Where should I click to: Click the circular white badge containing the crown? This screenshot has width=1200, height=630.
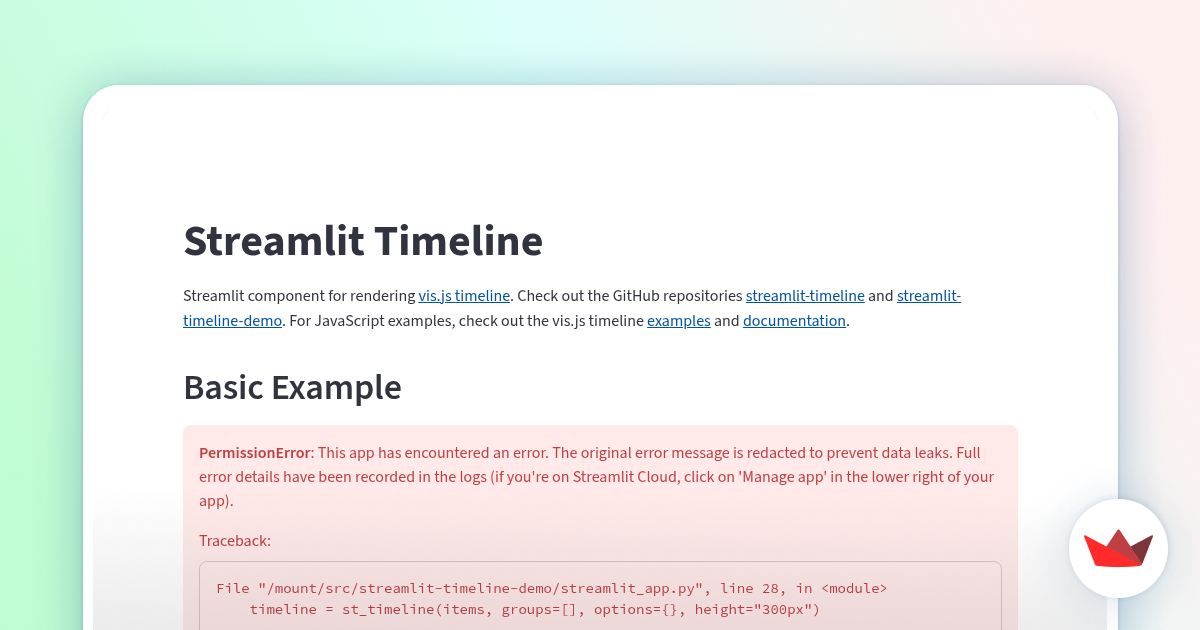(1118, 549)
